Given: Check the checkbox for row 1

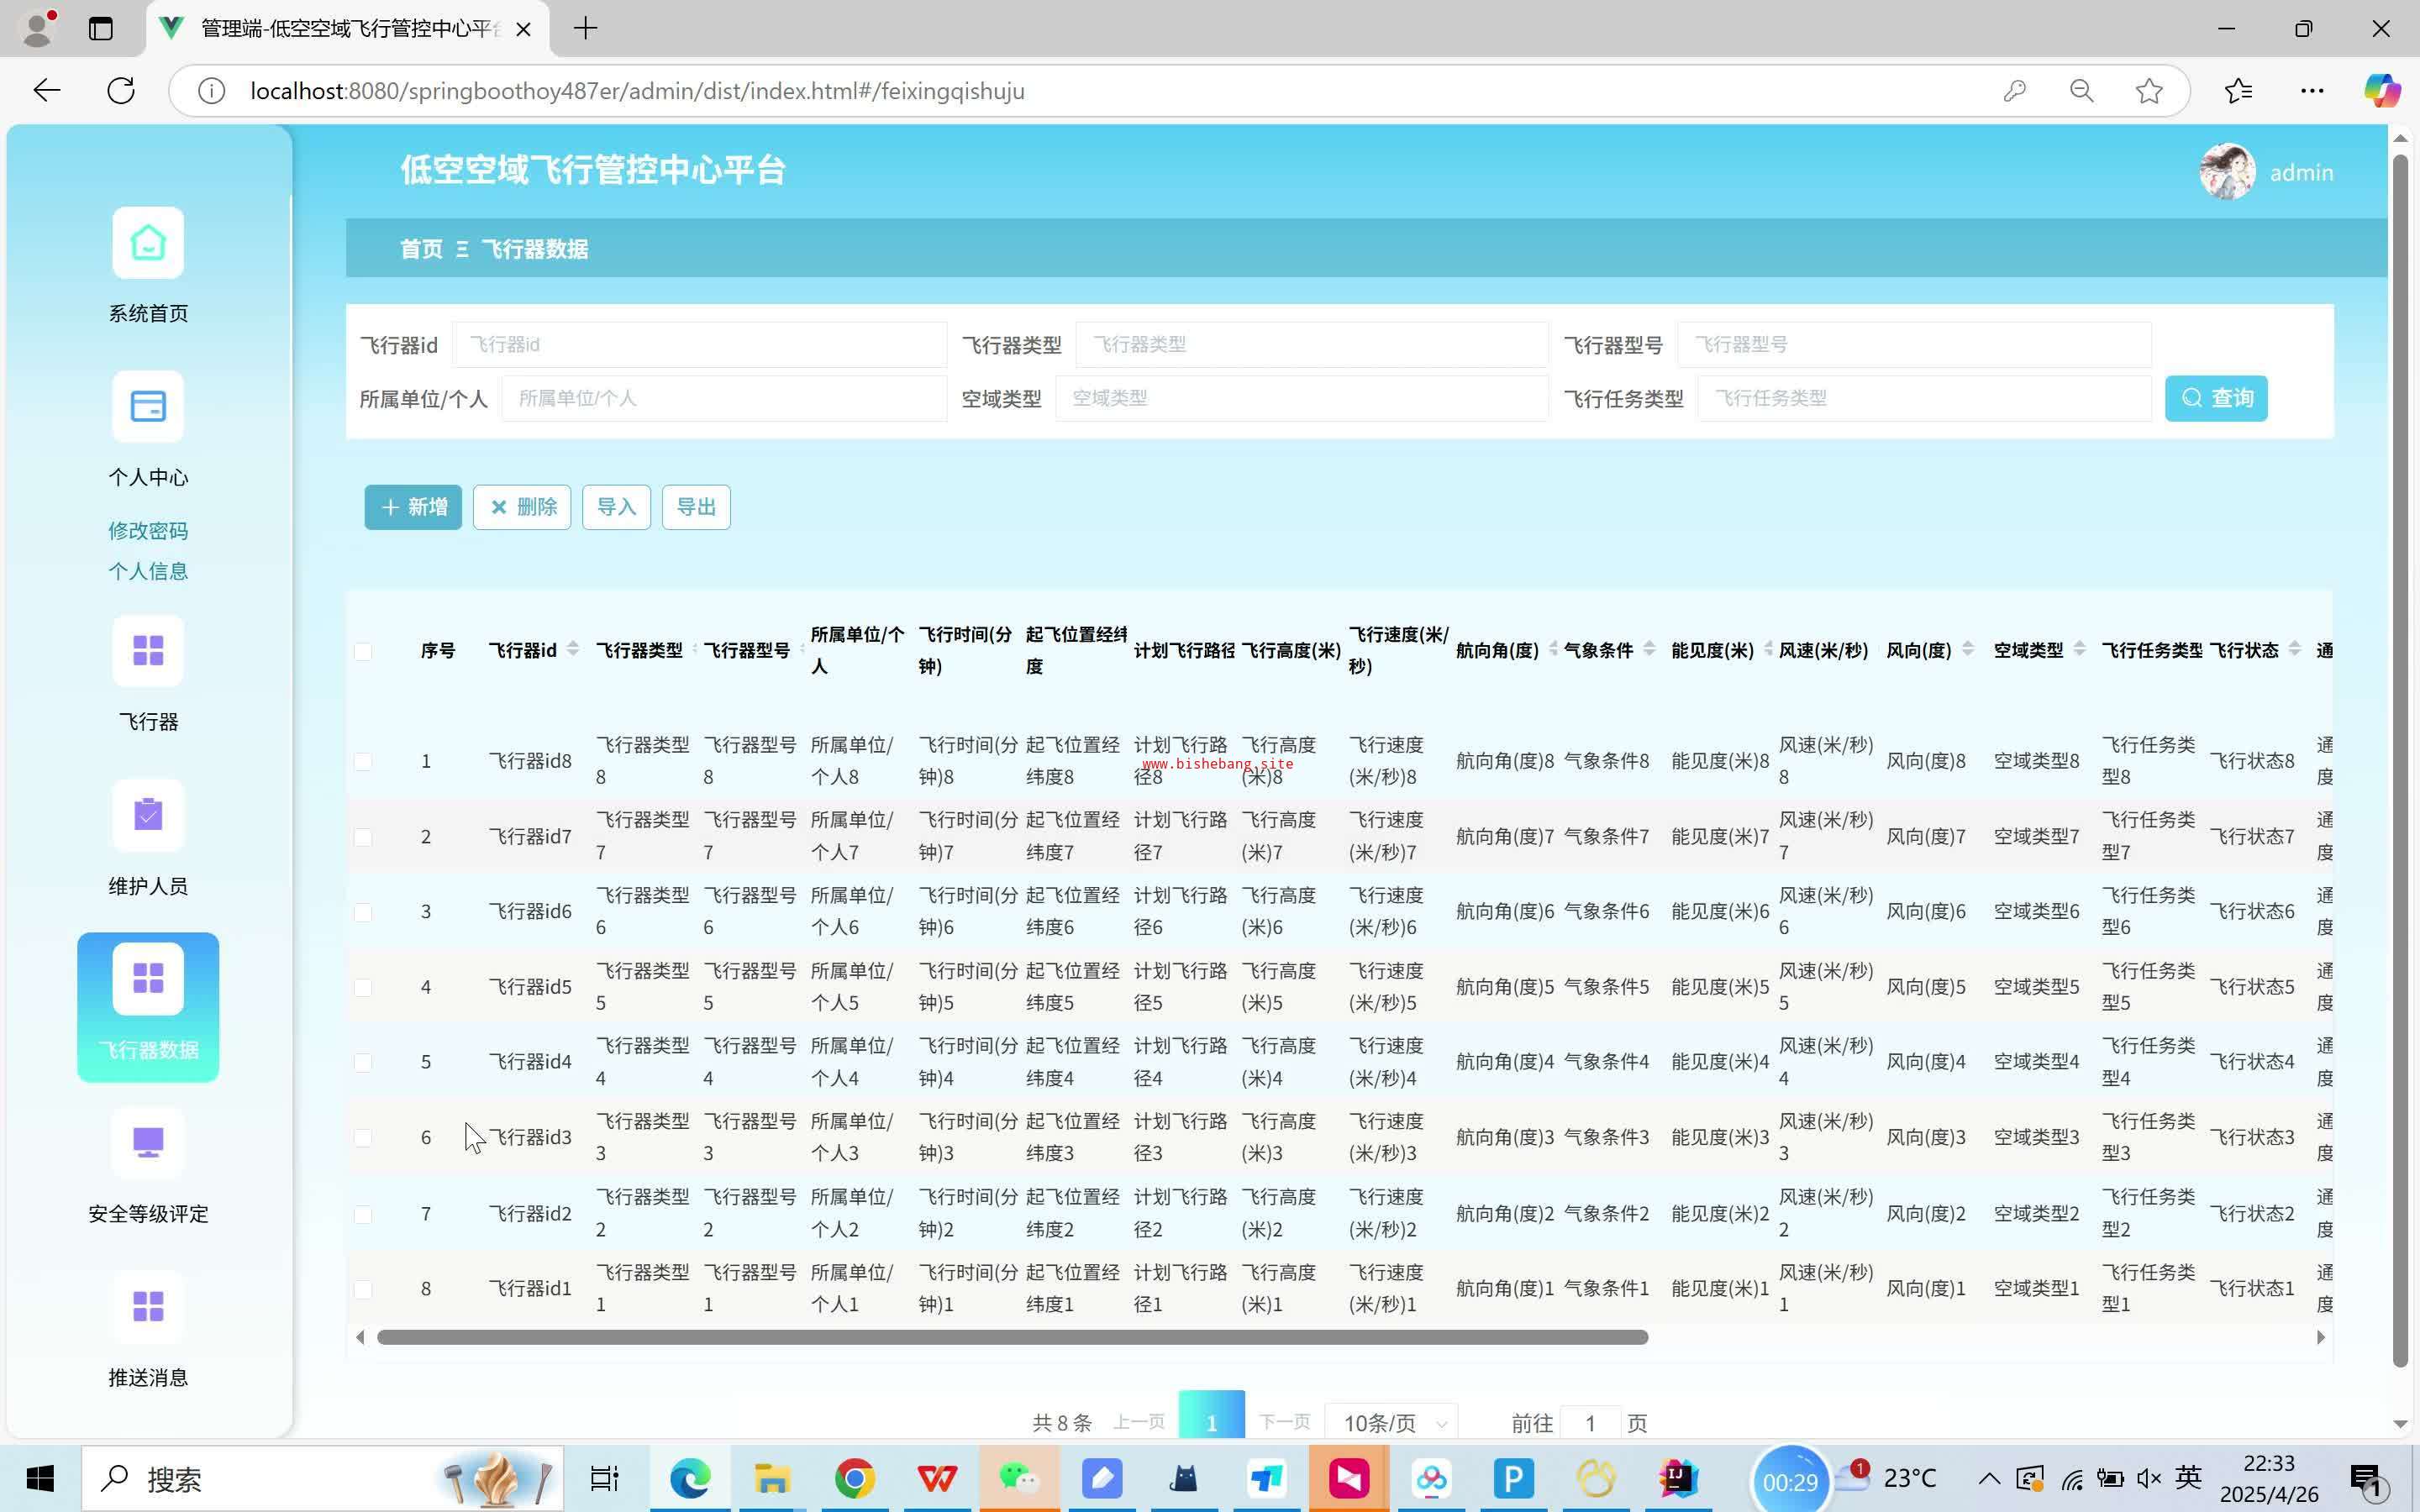Looking at the screenshot, I should (x=363, y=761).
